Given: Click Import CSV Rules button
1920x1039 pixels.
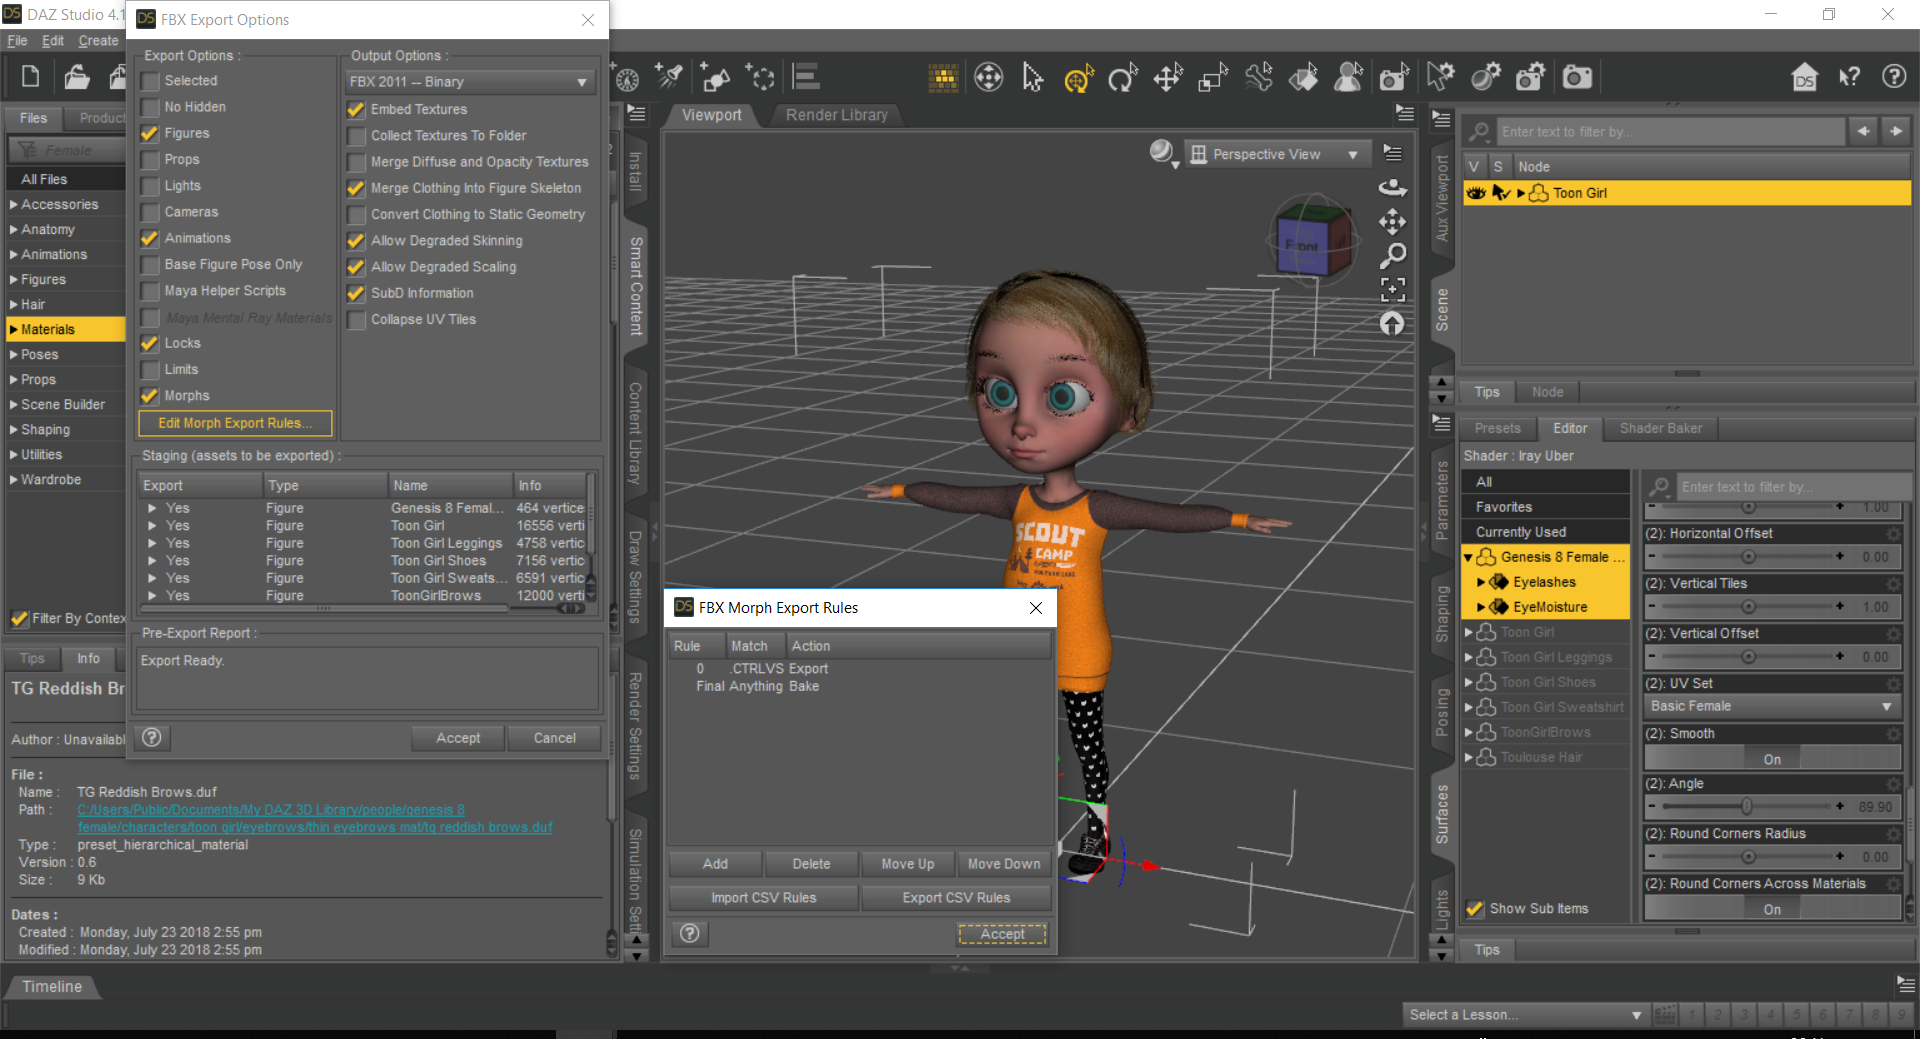Looking at the screenshot, I should click(763, 898).
